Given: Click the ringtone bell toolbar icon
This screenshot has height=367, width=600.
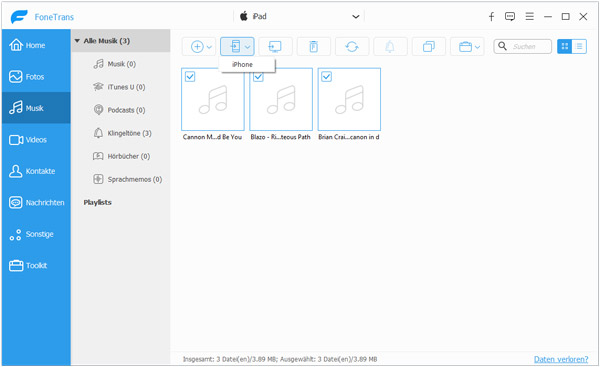Looking at the screenshot, I should pyautogui.click(x=390, y=47).
